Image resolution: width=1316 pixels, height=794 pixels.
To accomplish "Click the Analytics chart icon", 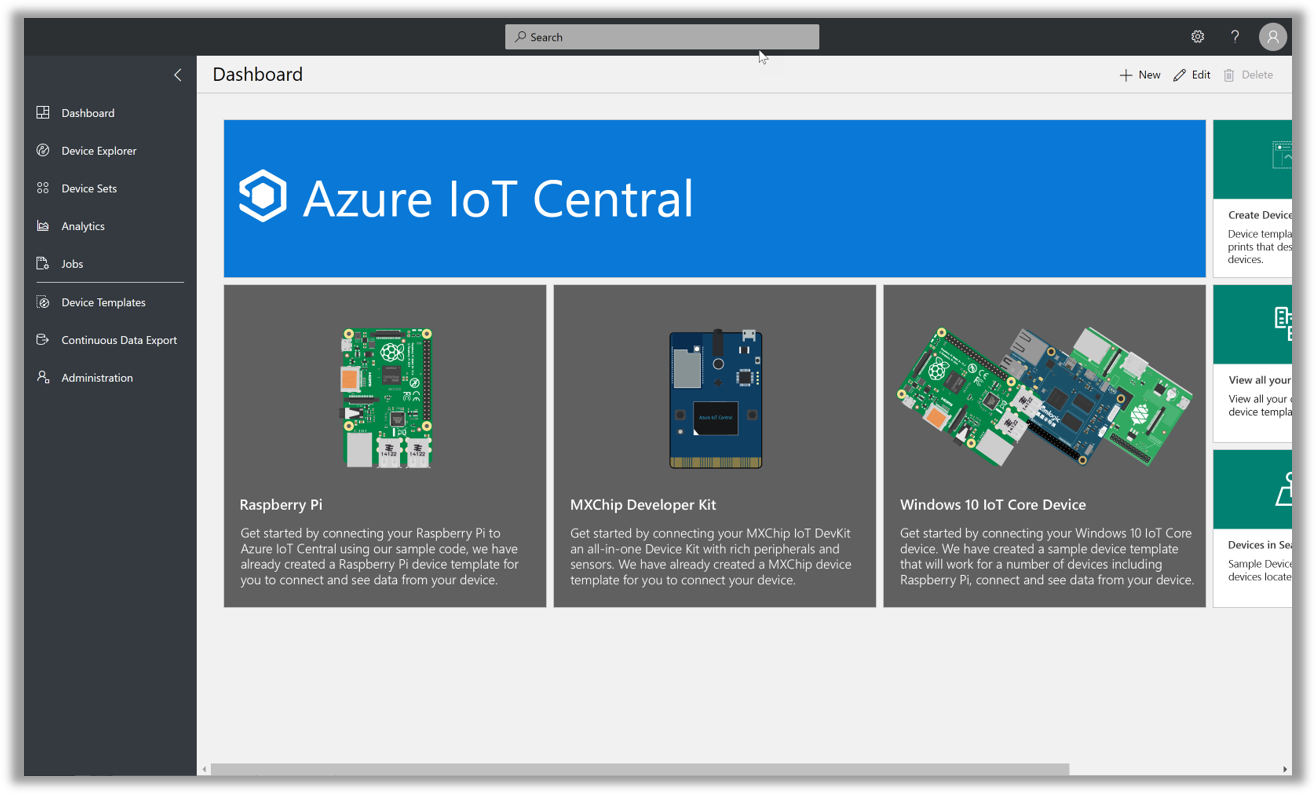I will point(43,226).
